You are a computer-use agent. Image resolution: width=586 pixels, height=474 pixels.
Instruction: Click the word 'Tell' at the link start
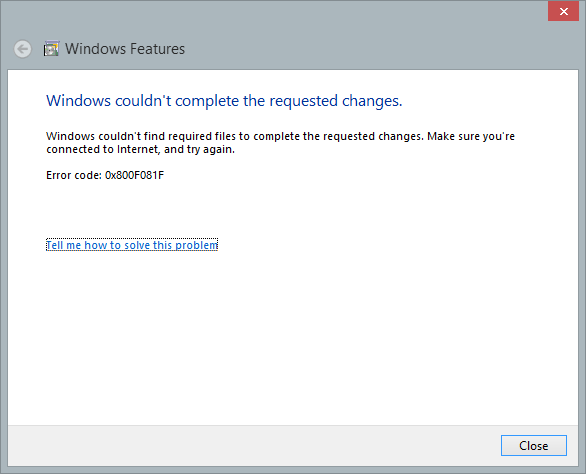click(x=55, y=245)
